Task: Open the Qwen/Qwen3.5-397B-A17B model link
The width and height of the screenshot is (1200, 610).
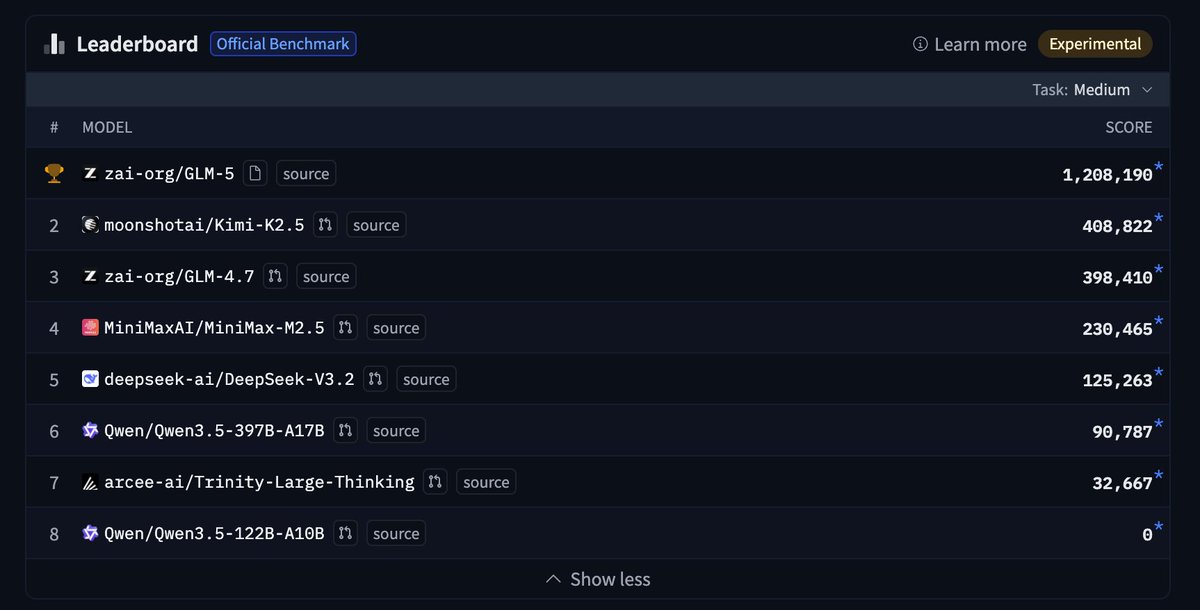Action: 214,431
